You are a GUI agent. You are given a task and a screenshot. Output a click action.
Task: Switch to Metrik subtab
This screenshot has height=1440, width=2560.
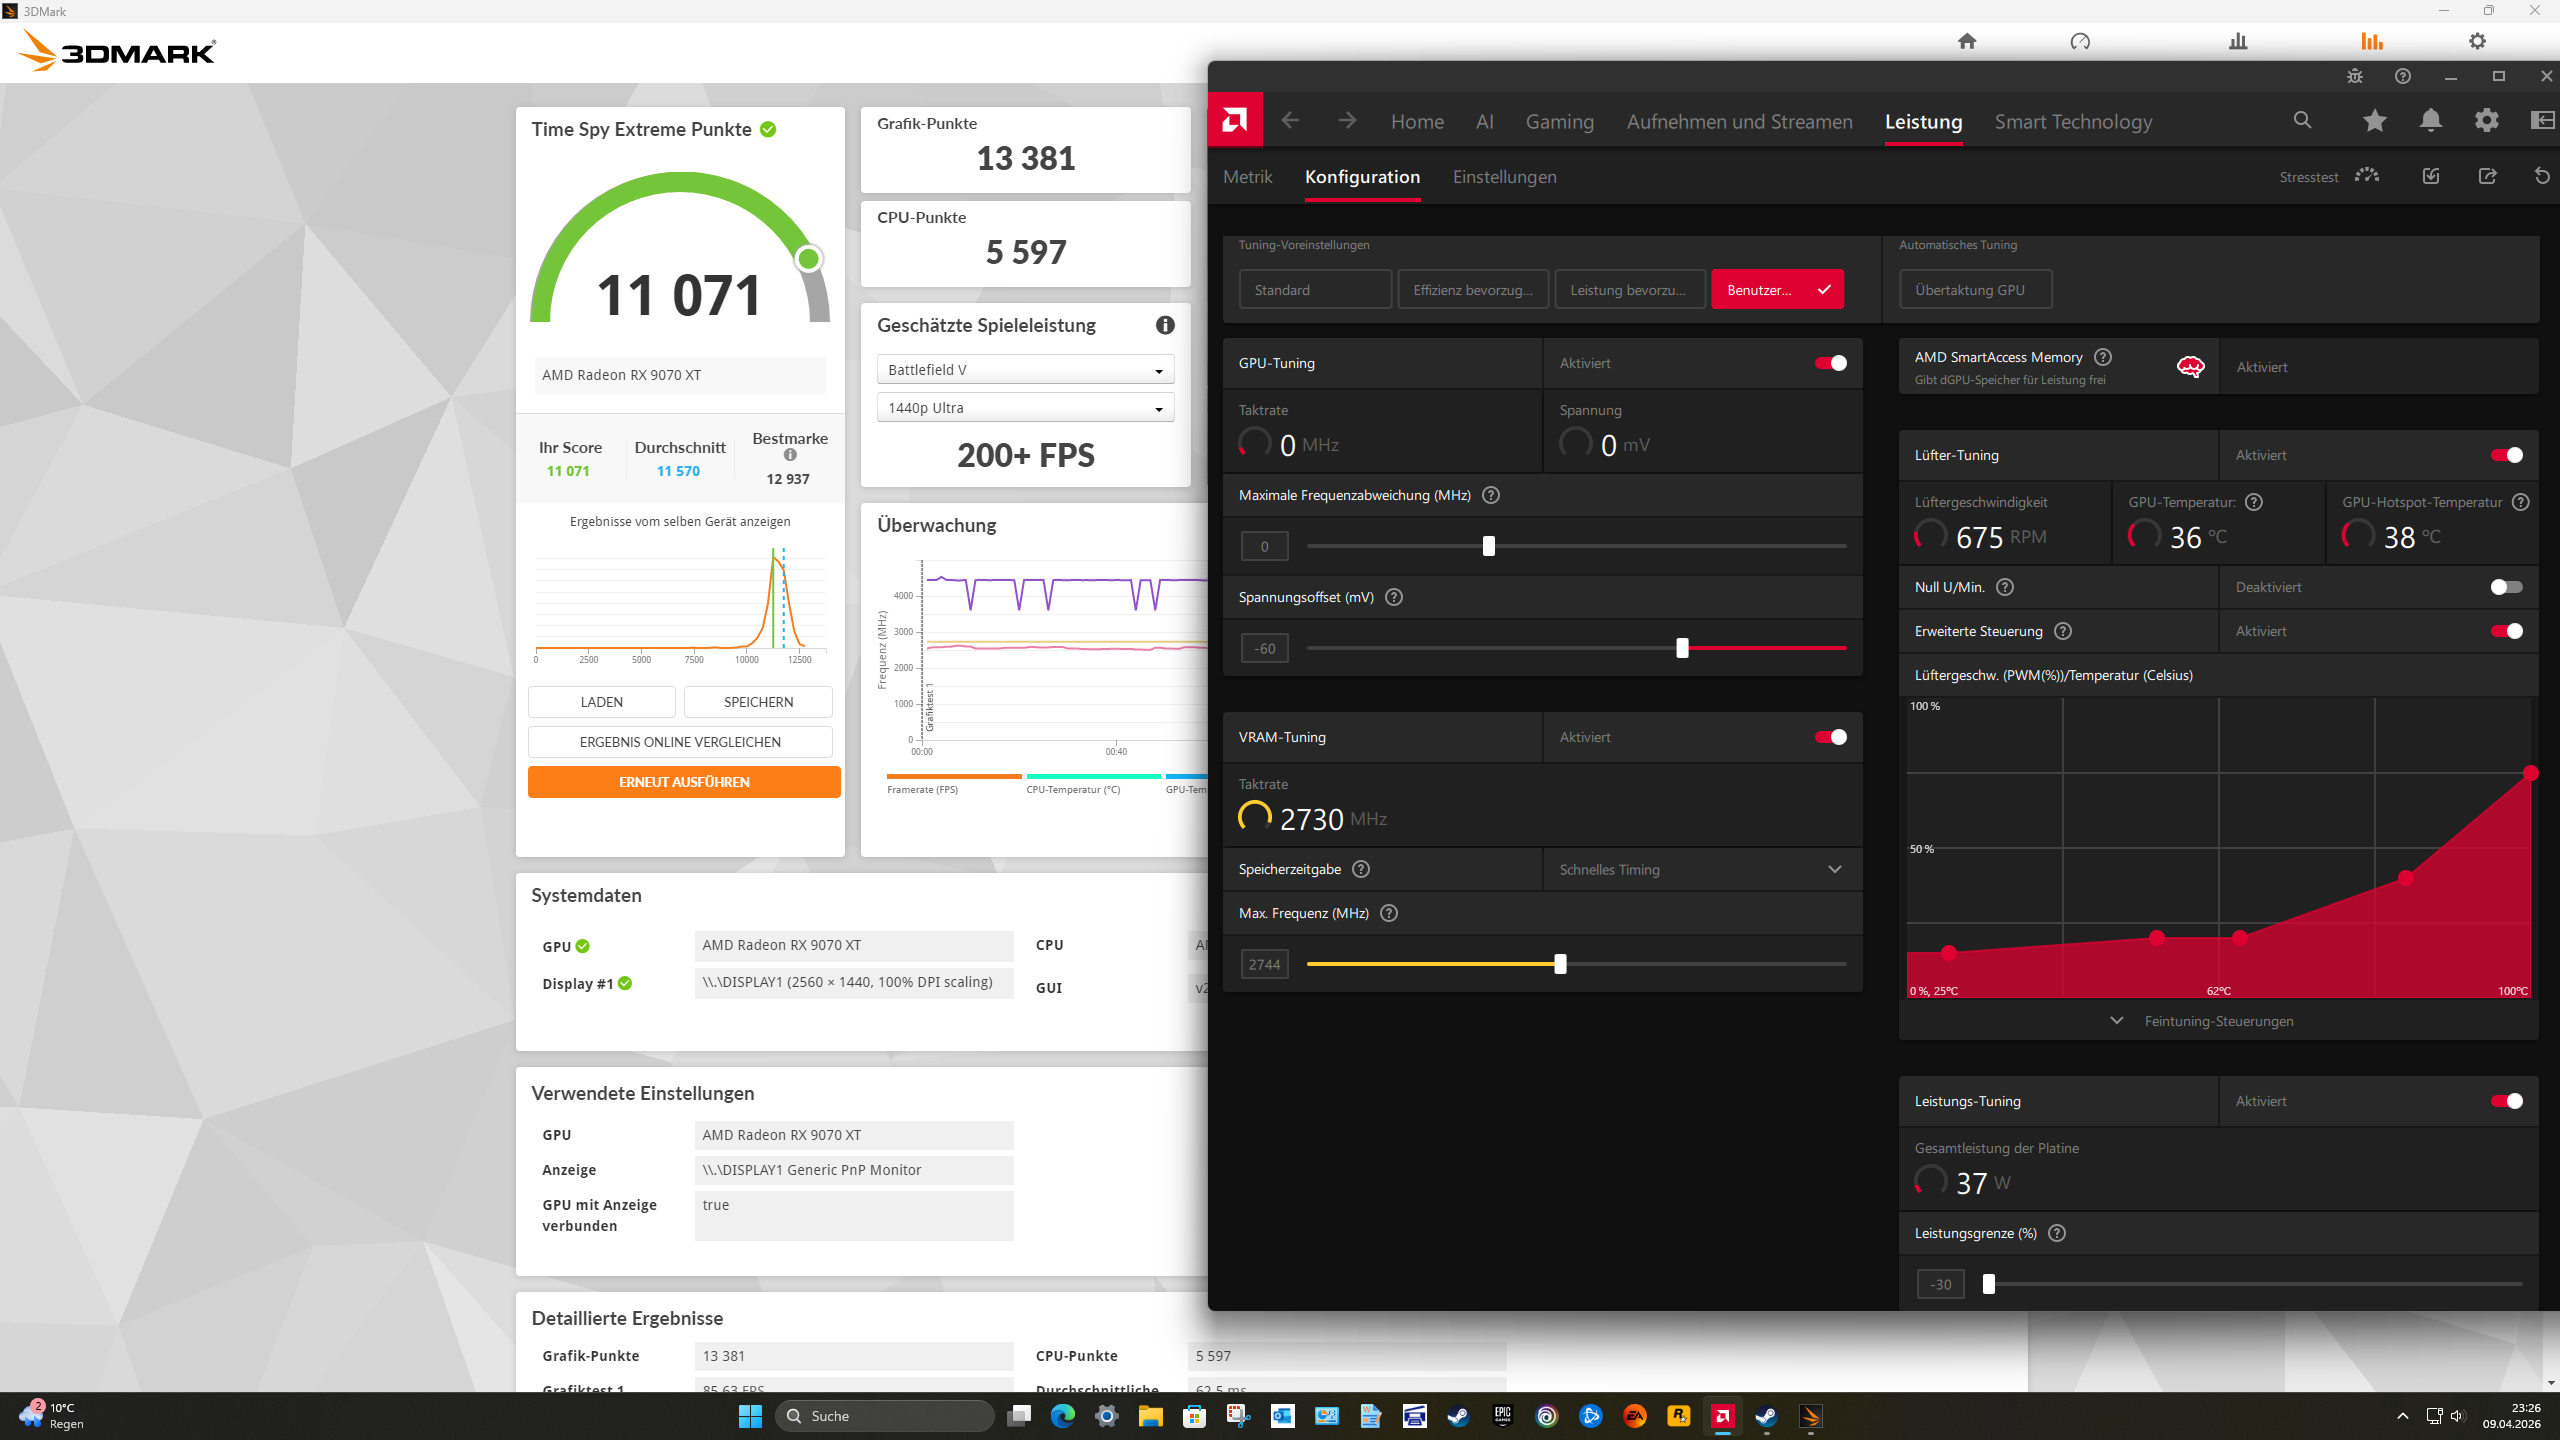coord(1247,176)
